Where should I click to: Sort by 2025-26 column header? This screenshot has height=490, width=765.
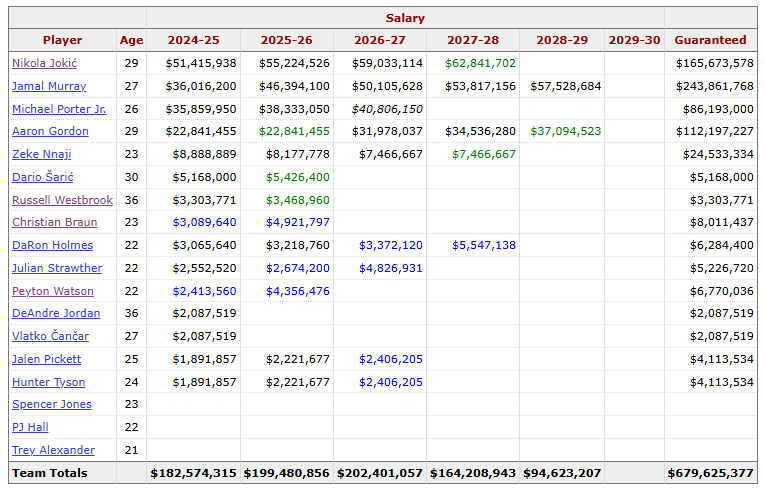(x=286, y=40)
